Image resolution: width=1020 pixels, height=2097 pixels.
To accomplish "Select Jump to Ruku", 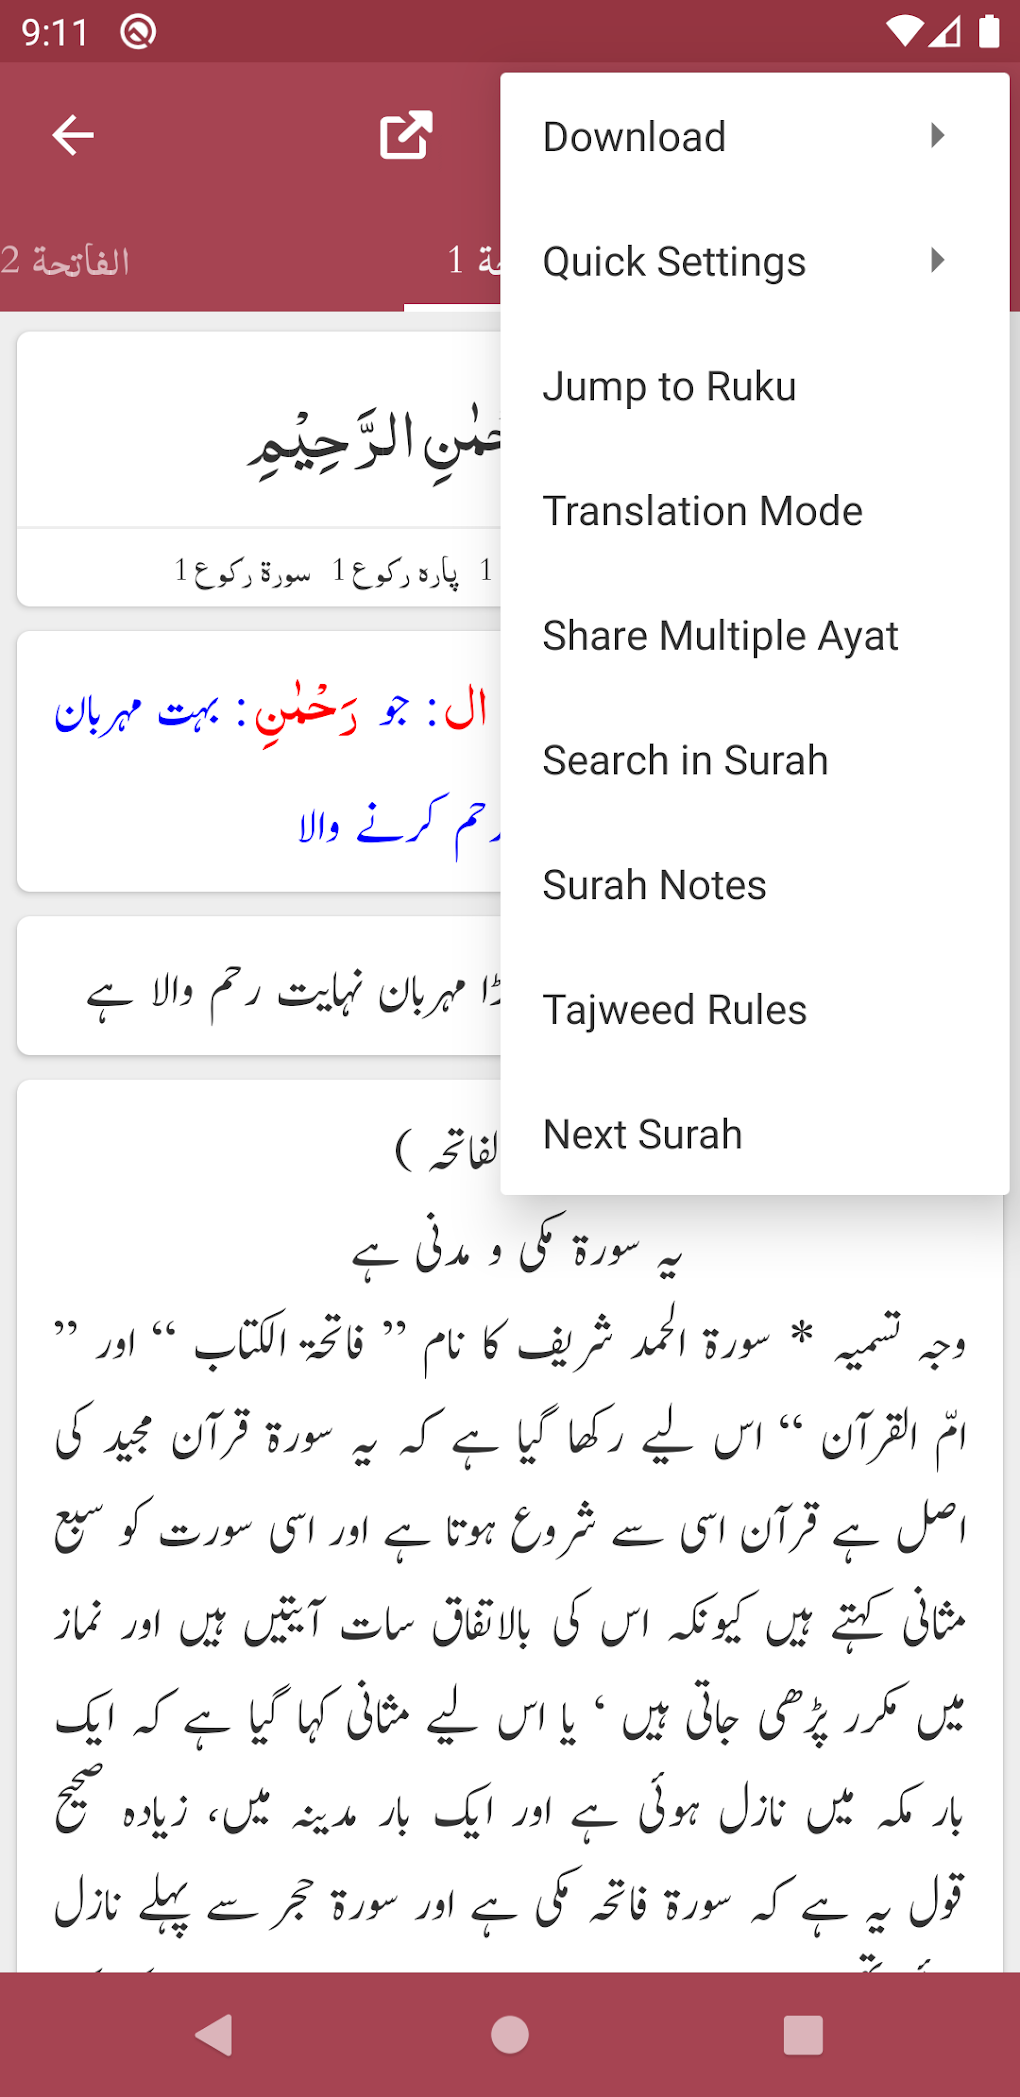I will pyautogui.click(x=669, y=387).
